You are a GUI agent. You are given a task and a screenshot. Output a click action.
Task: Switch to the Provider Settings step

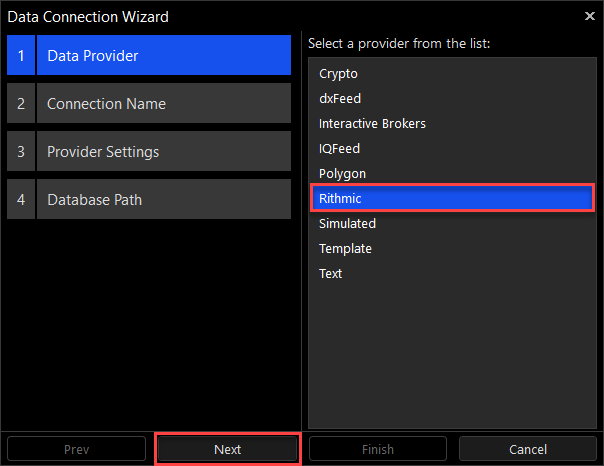tap(163, 152)
